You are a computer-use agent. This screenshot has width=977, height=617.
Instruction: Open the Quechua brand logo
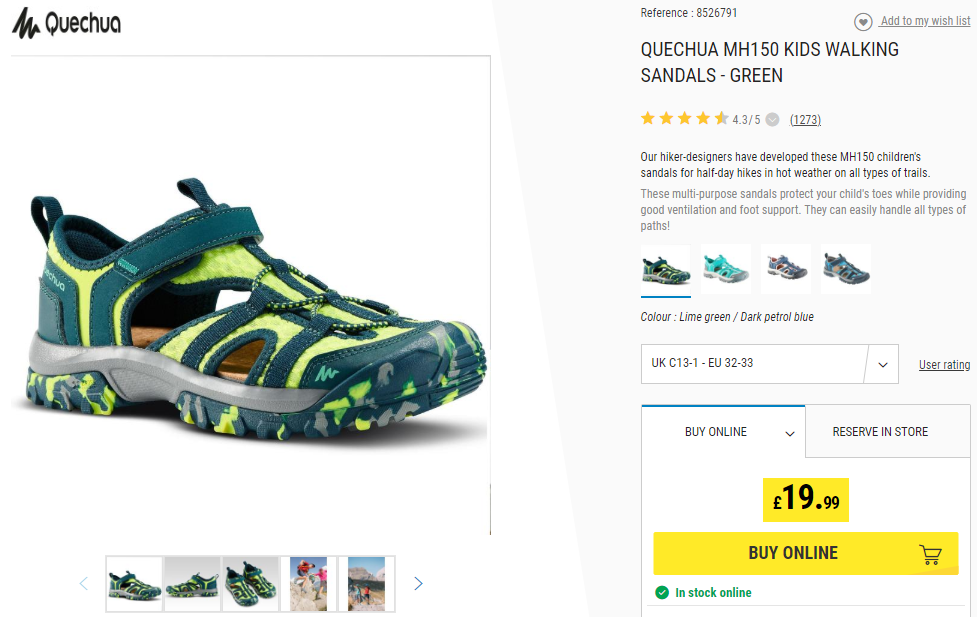(x=66, y=24)
